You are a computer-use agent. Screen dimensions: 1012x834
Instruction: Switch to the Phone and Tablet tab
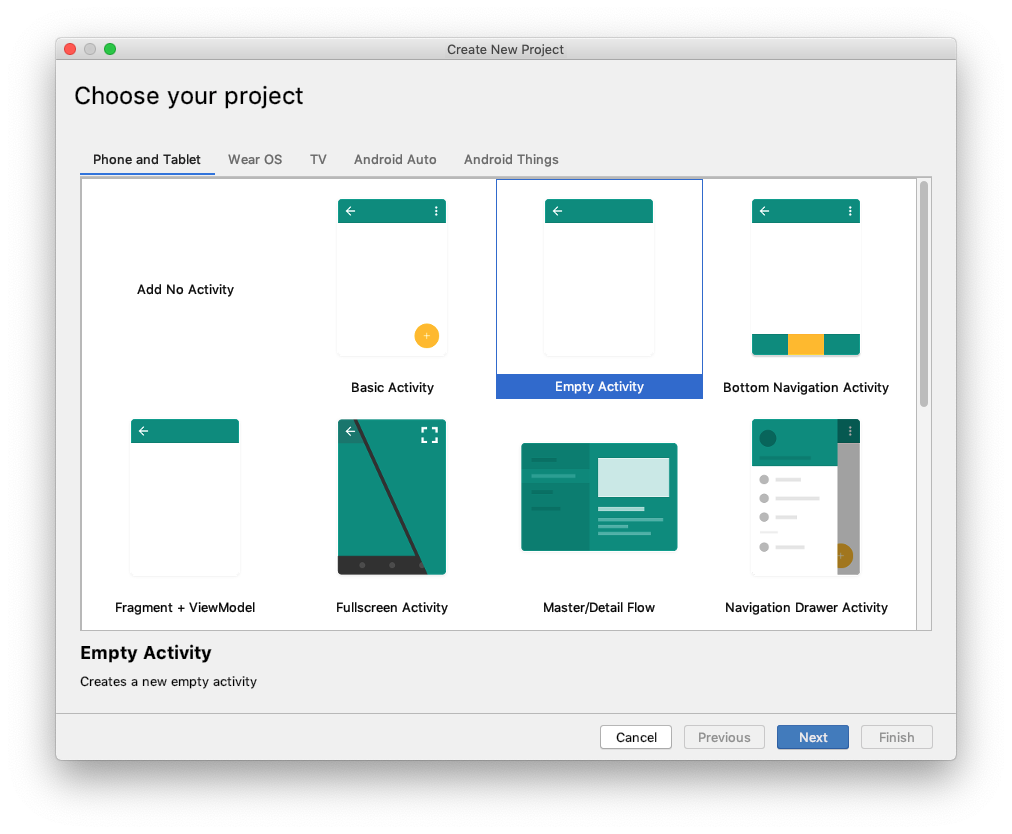pos(147,159)
